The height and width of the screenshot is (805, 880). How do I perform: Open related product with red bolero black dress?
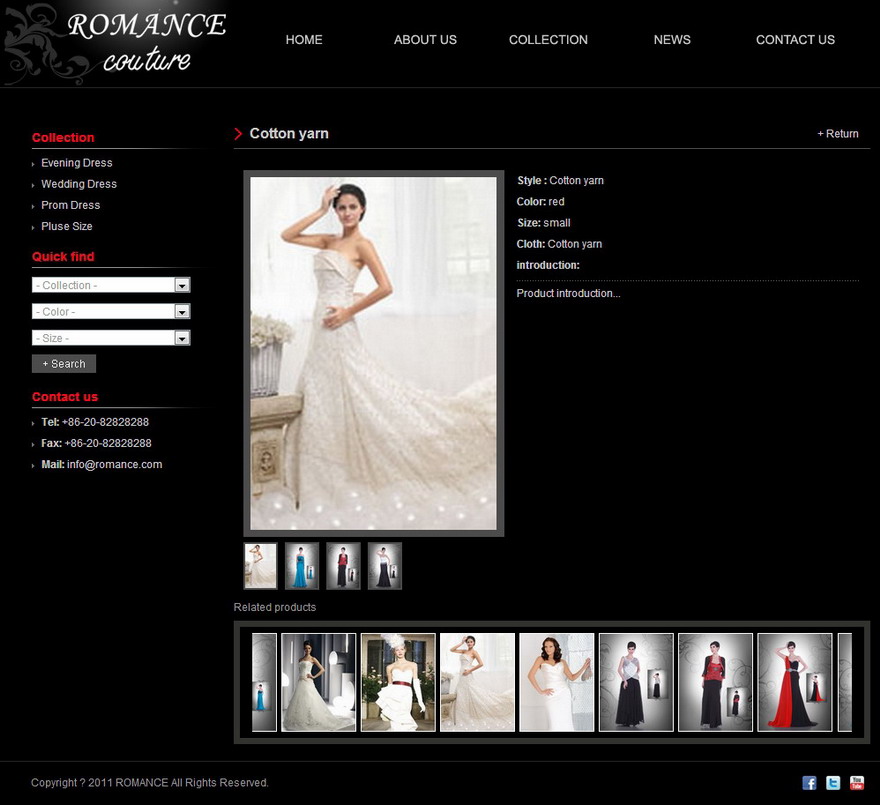pos(715,683)
